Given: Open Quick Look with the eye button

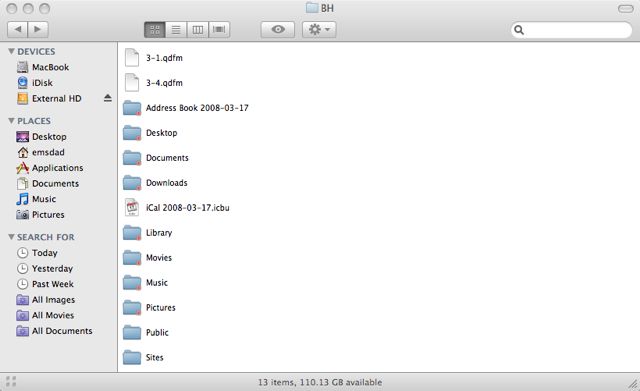Looking at the screenshot, I should point(278,29).
